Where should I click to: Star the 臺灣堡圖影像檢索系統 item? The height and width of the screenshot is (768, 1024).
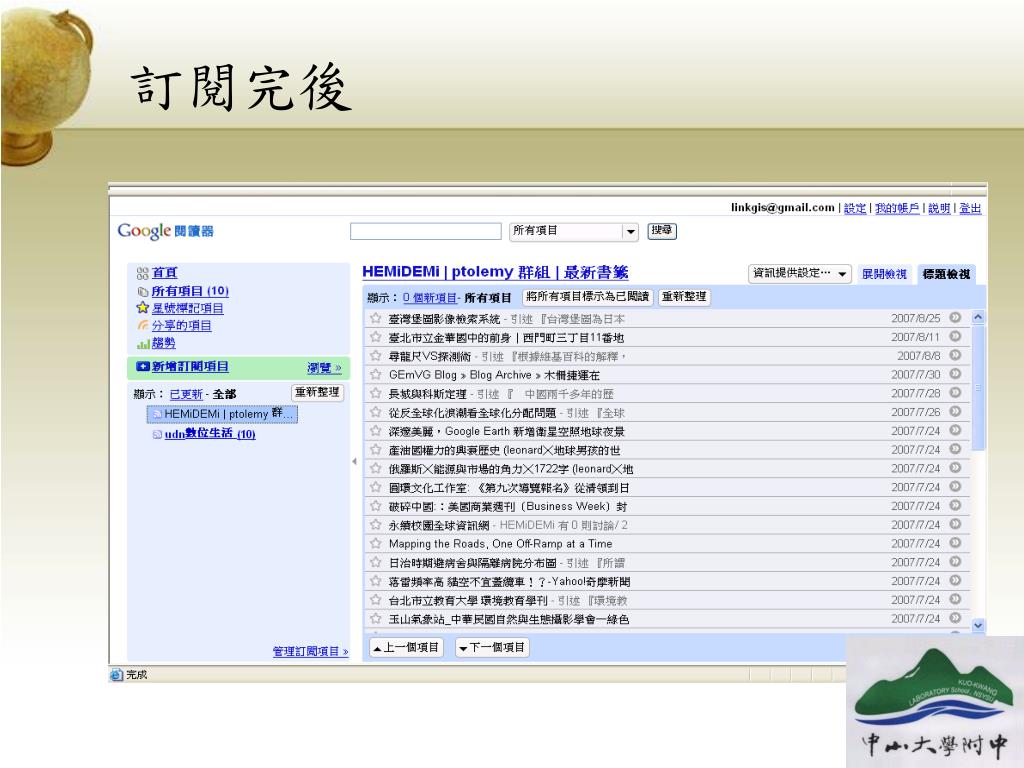pos(376,319)
